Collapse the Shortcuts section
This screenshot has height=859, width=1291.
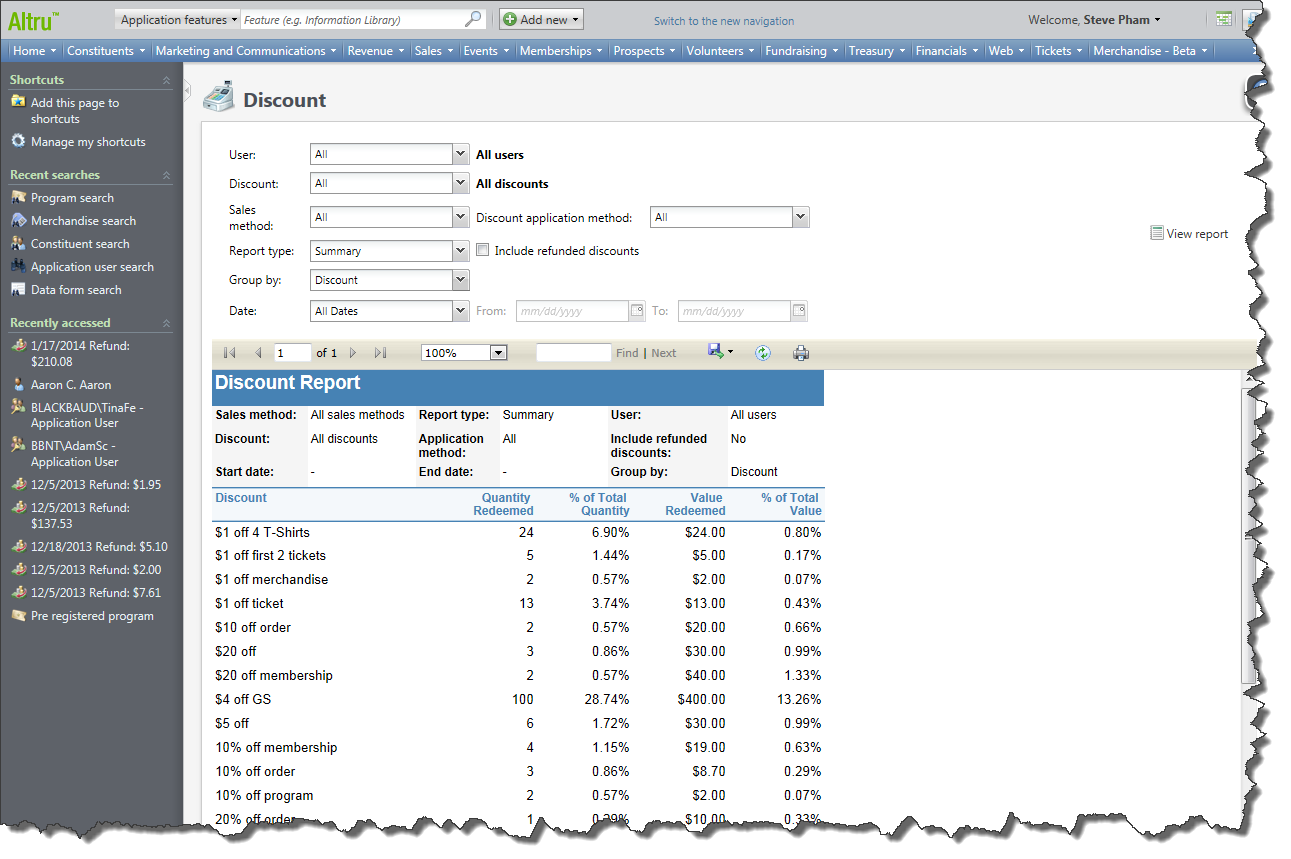166,80
